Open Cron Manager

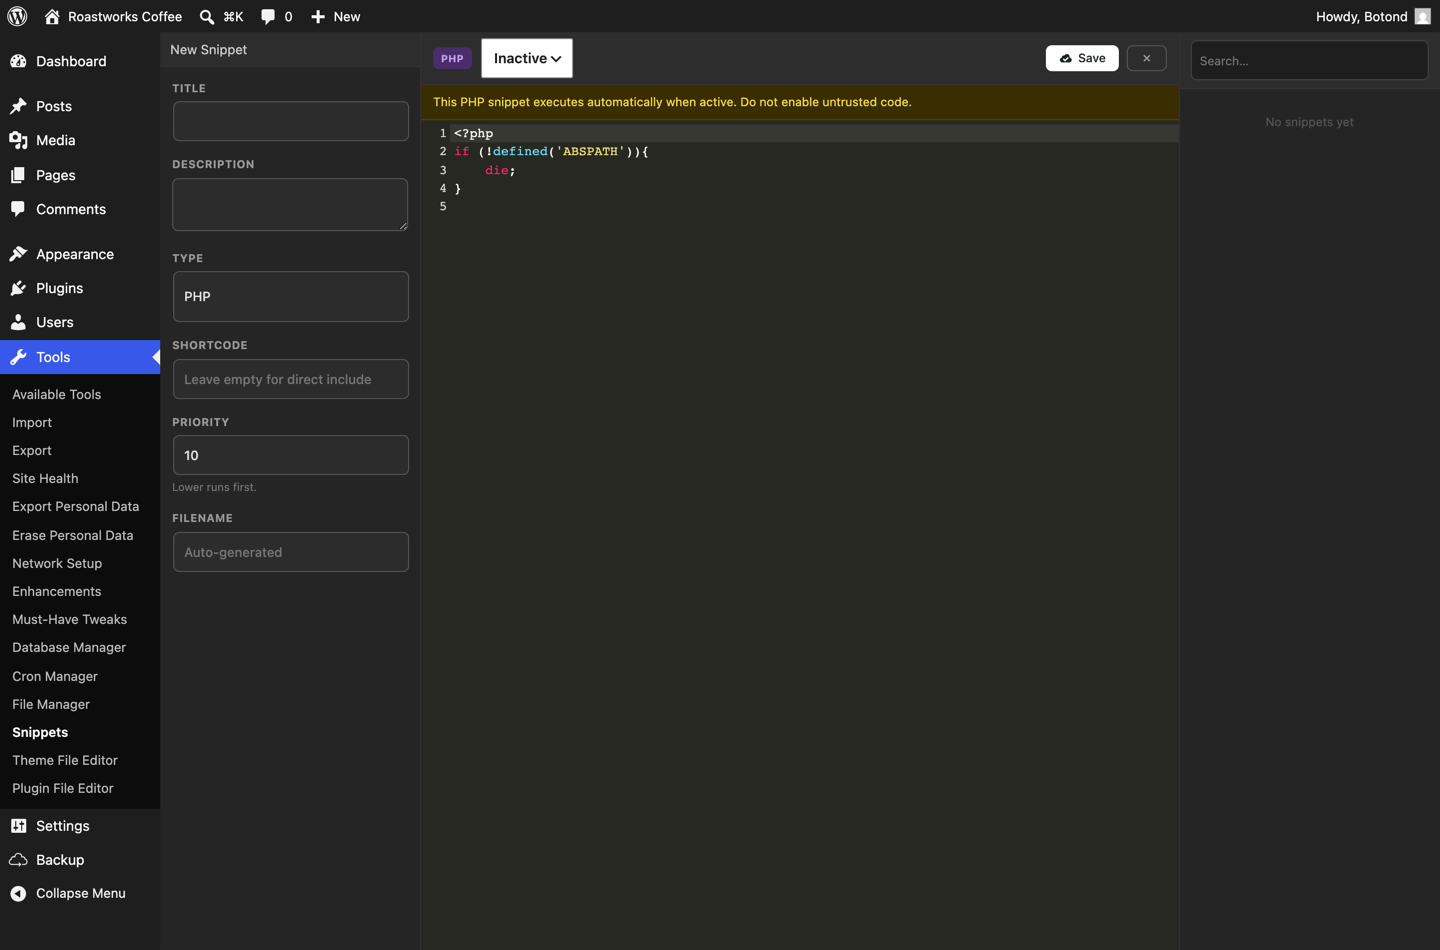55,676
